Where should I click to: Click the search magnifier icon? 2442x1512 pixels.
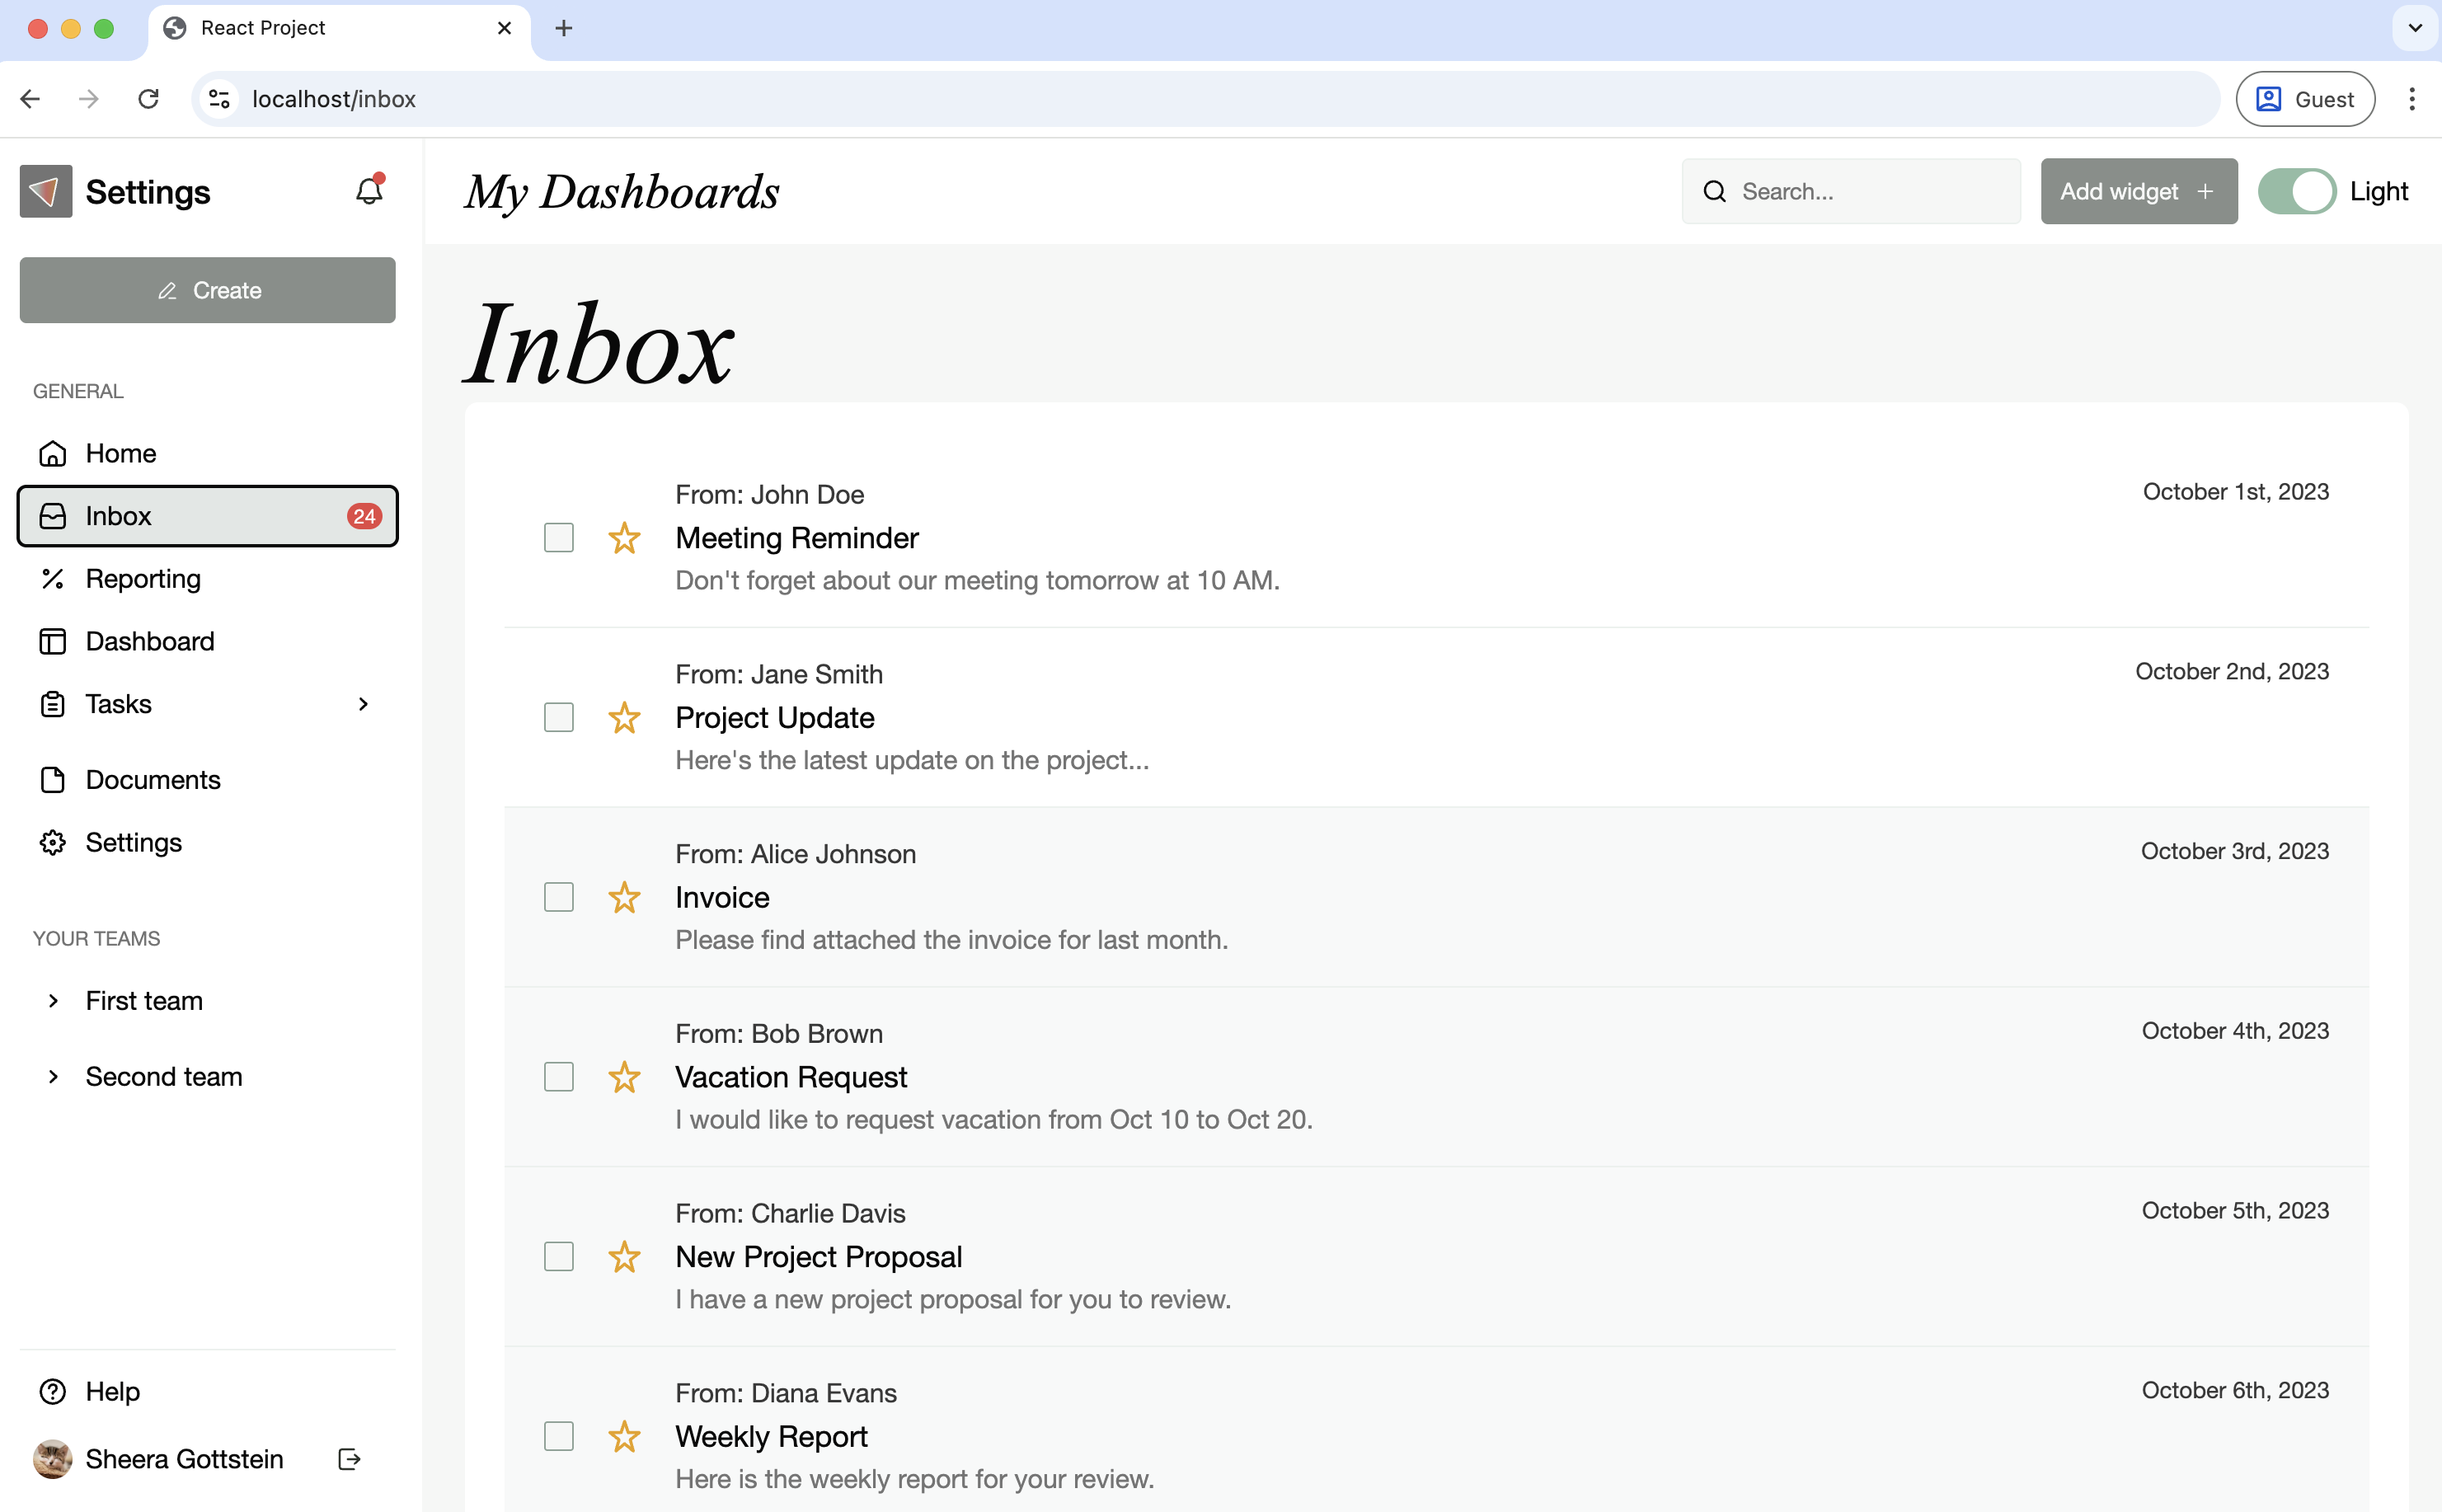point(1714,191)
